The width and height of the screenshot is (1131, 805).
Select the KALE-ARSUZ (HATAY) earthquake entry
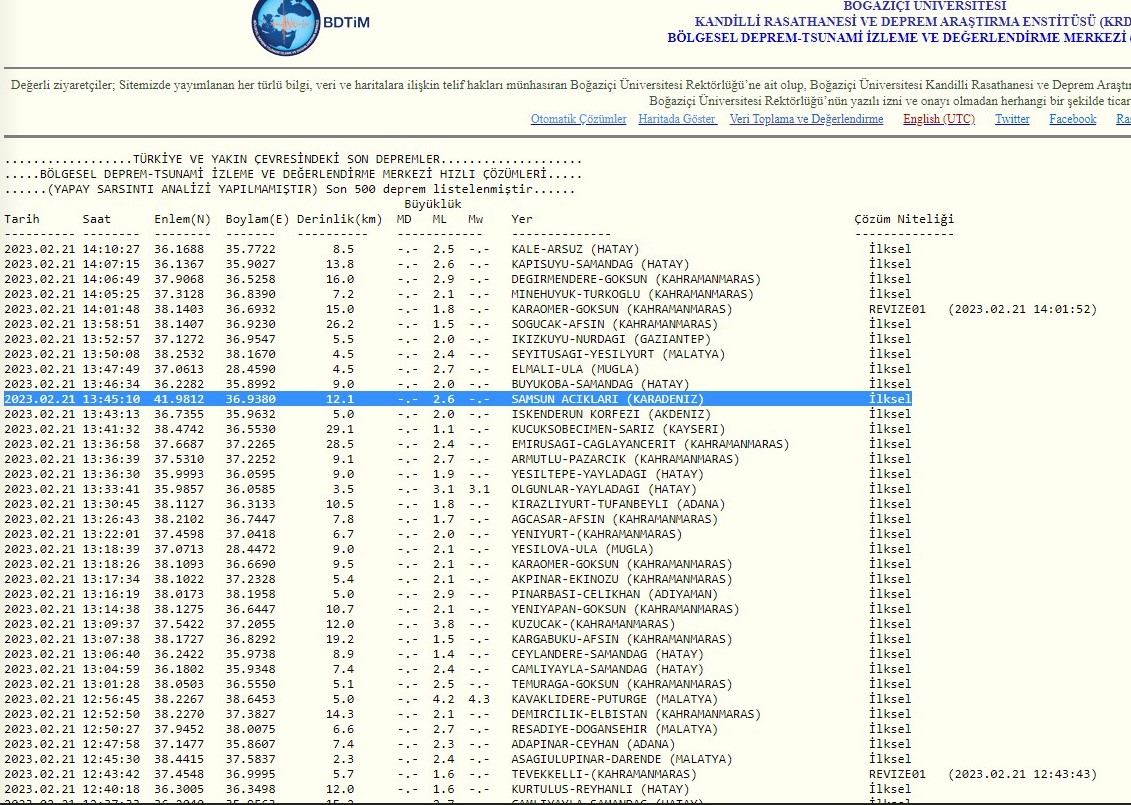click(x=576, y=249)
